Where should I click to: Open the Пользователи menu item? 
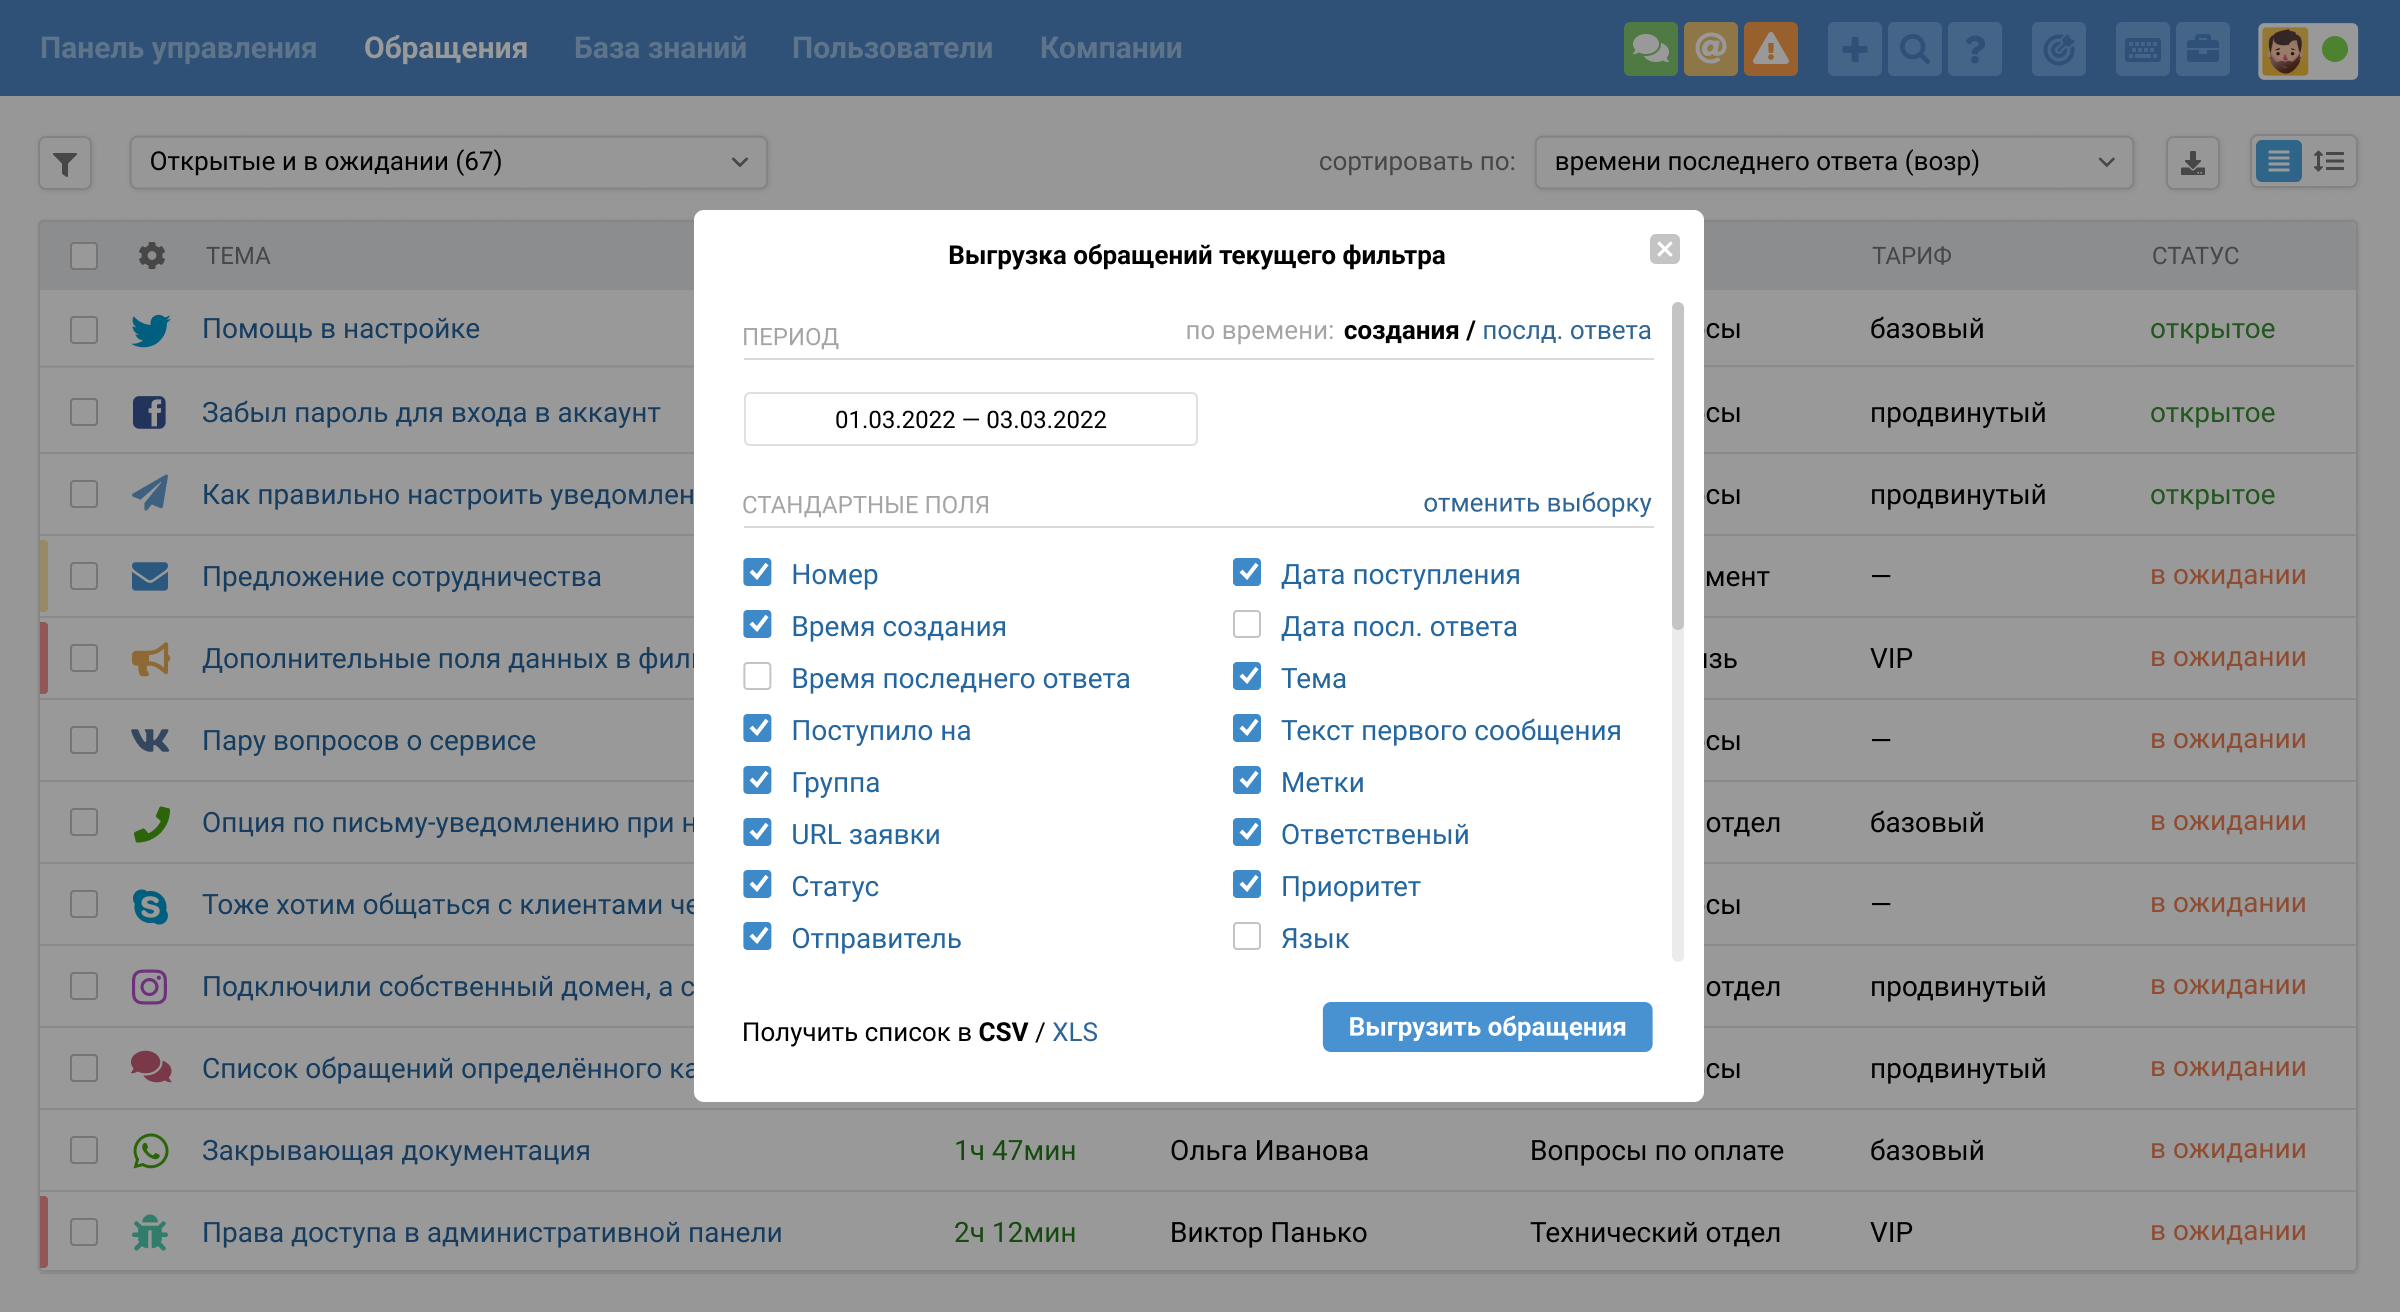point(892,48)
